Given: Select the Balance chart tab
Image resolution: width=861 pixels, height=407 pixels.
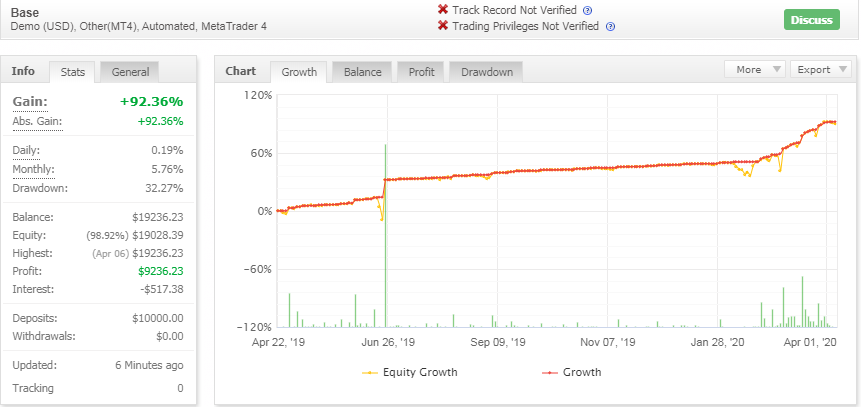Looking at the screenshot, I should pos(362,72).
